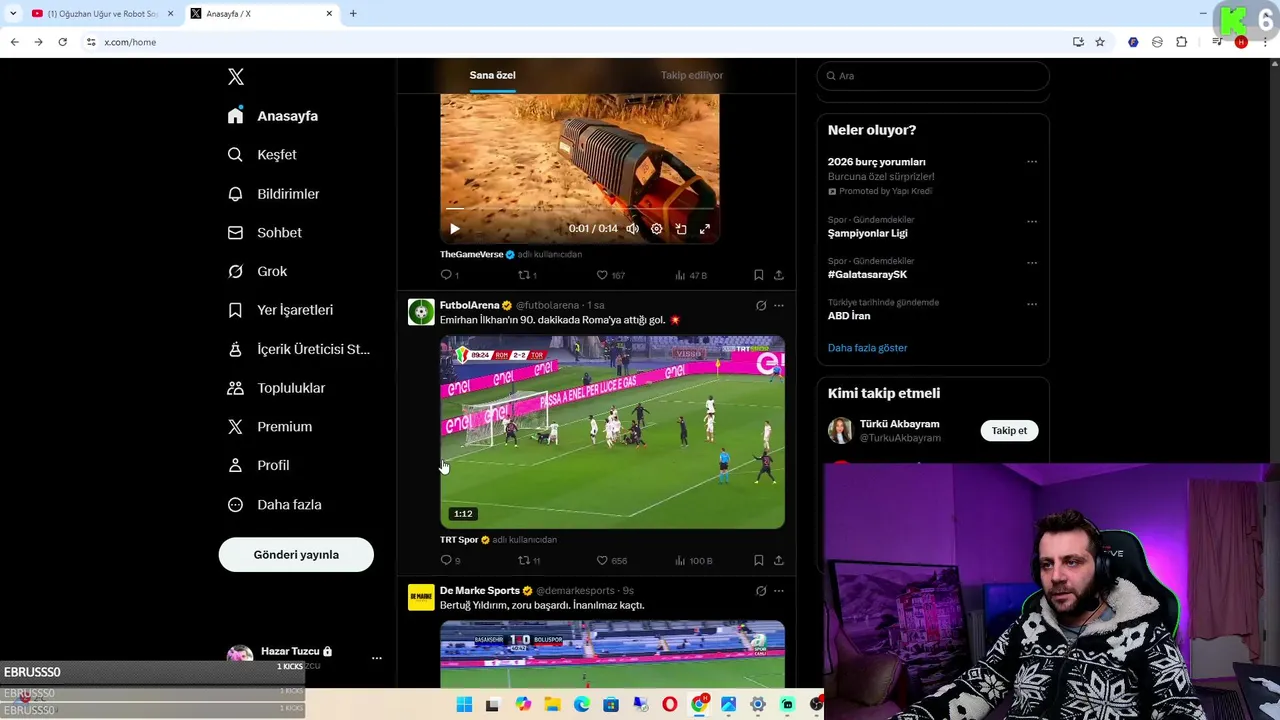The image size is (1280, 720).
Task: Reply to FutbolArena post
Action: click(450, 561)
